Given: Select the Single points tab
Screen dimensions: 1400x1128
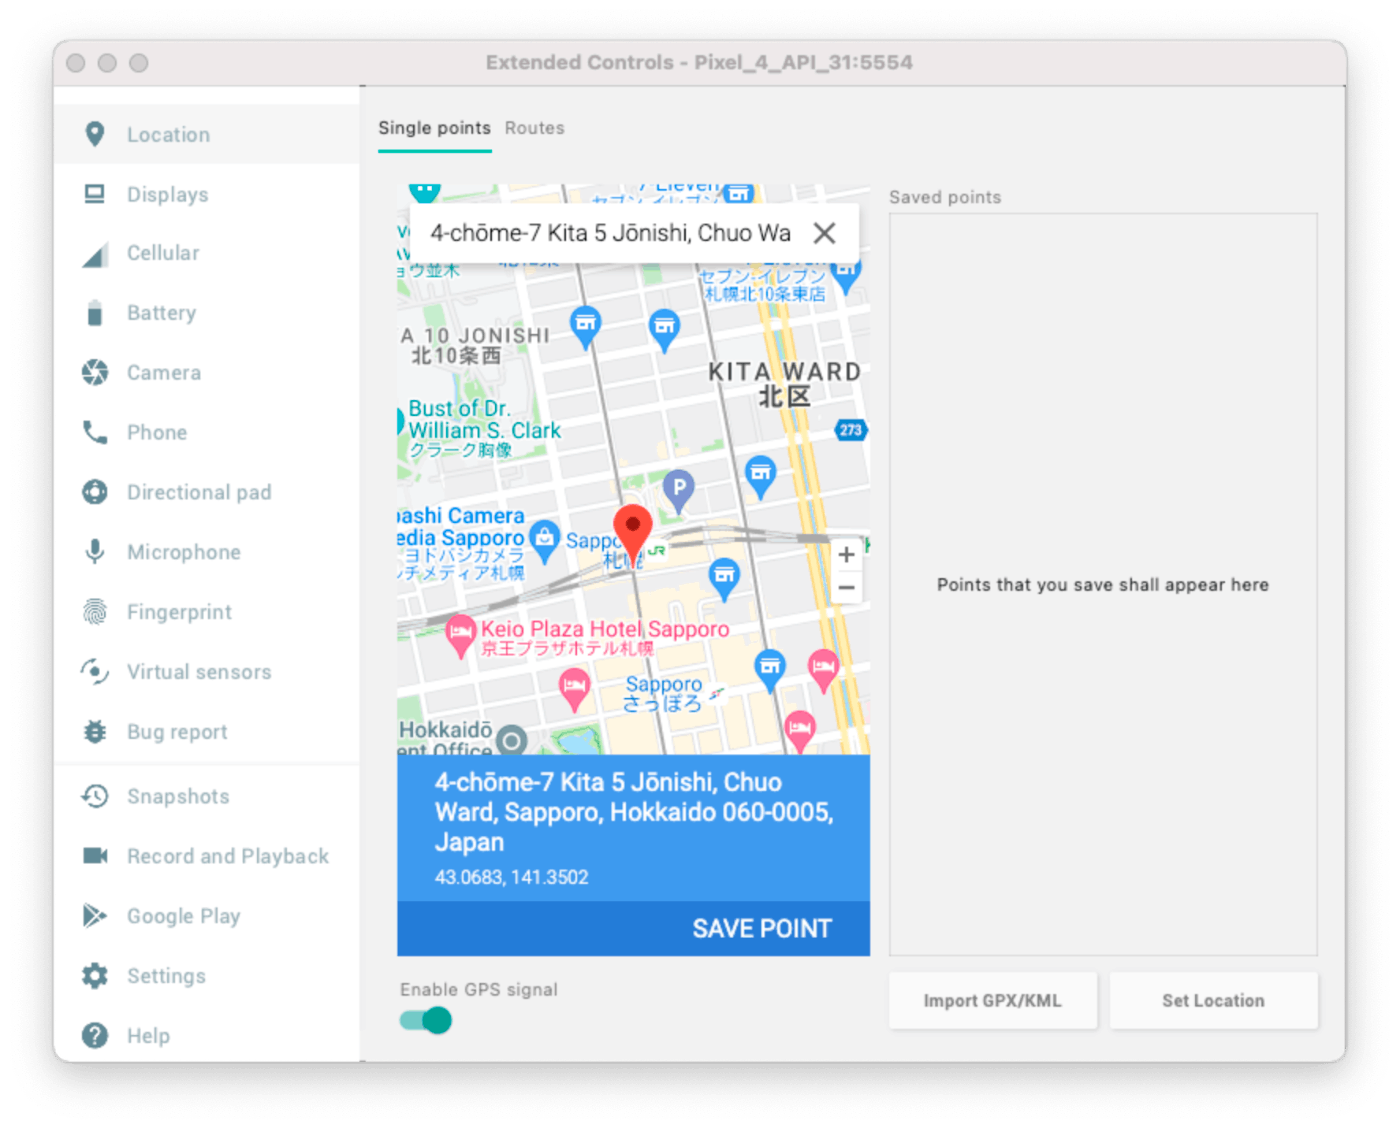Looking at the screenshot, I should 434,128.
